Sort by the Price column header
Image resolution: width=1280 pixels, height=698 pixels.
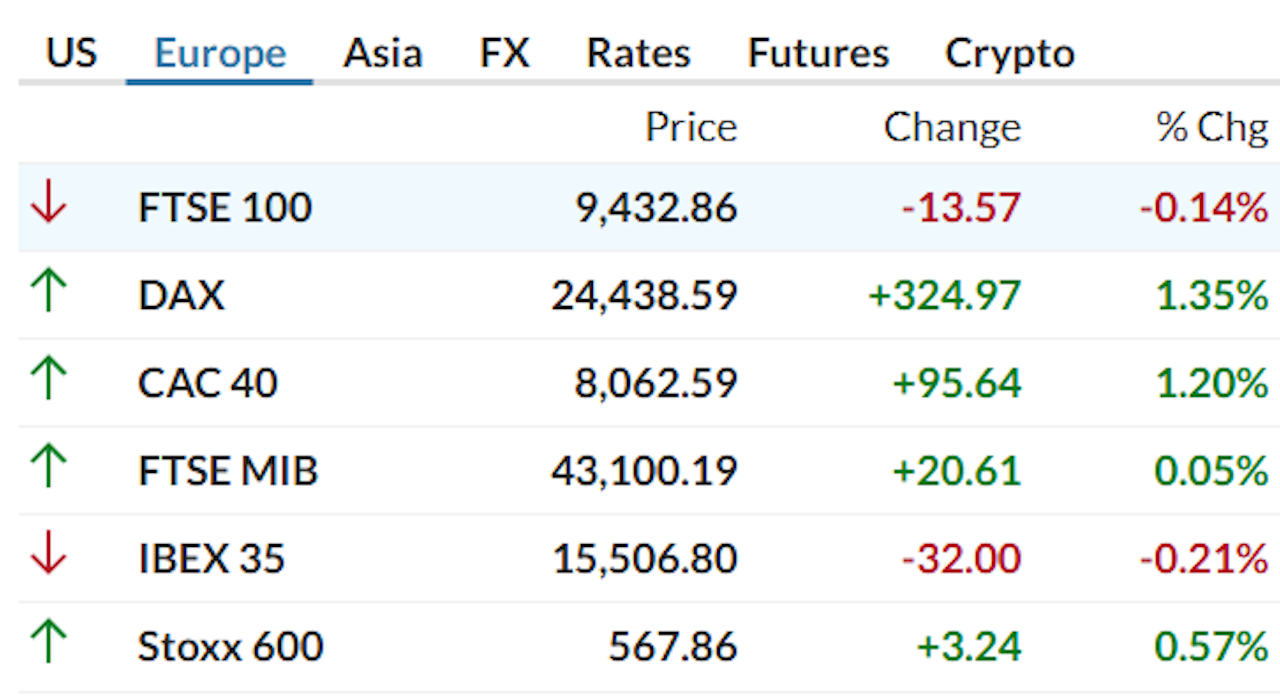pos(691,126)
